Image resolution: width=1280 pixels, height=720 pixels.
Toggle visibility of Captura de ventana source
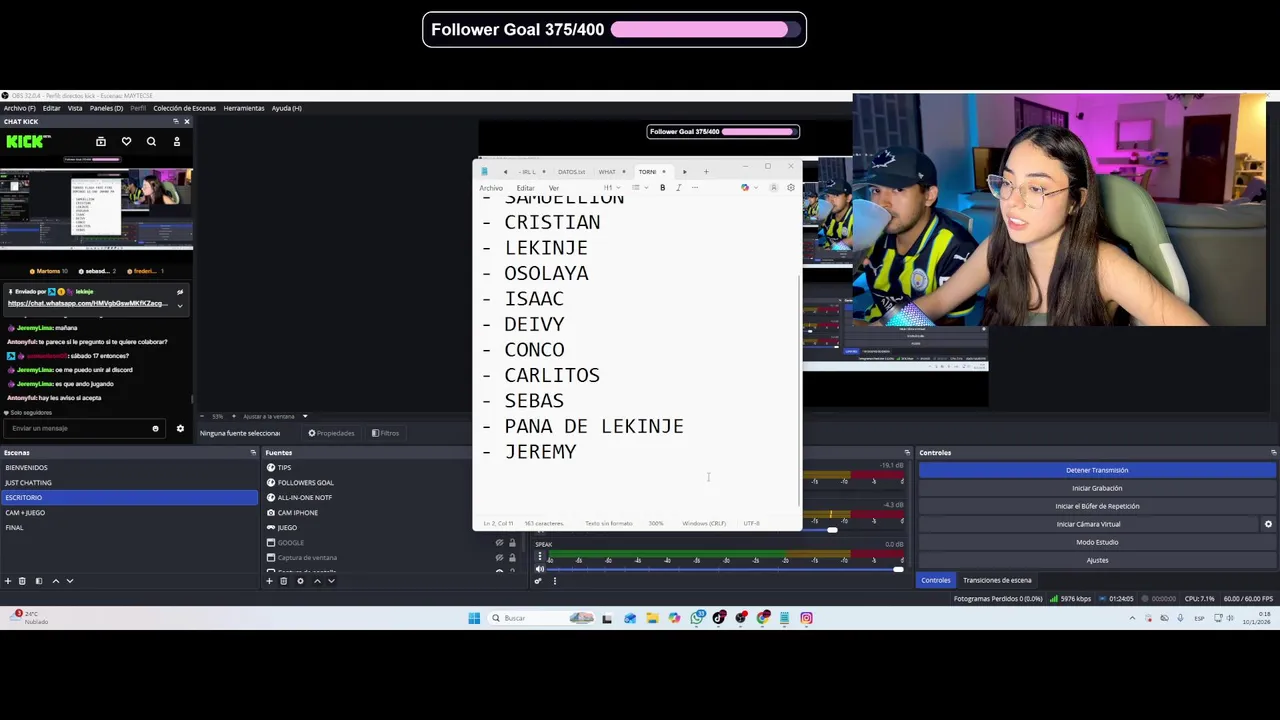499,558
